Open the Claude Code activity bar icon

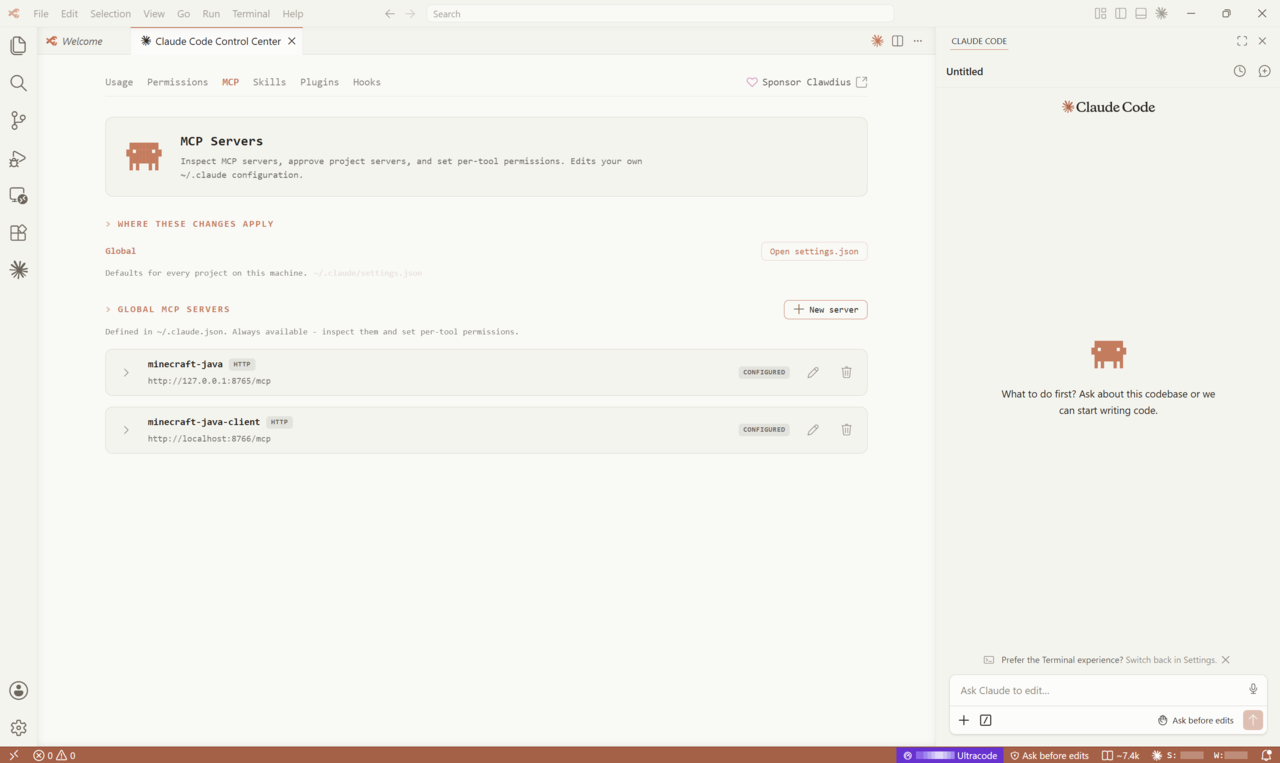pos(18,270)
